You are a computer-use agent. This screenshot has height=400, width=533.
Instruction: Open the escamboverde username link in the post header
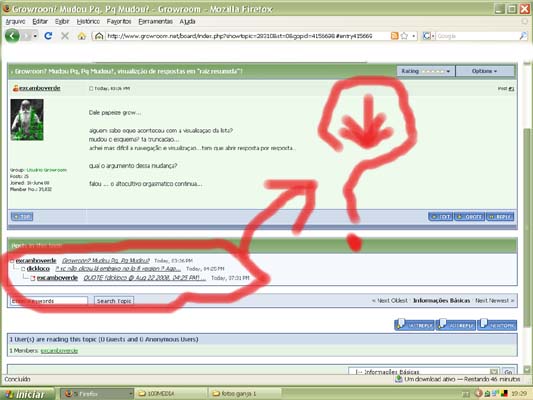click(39, 88)
